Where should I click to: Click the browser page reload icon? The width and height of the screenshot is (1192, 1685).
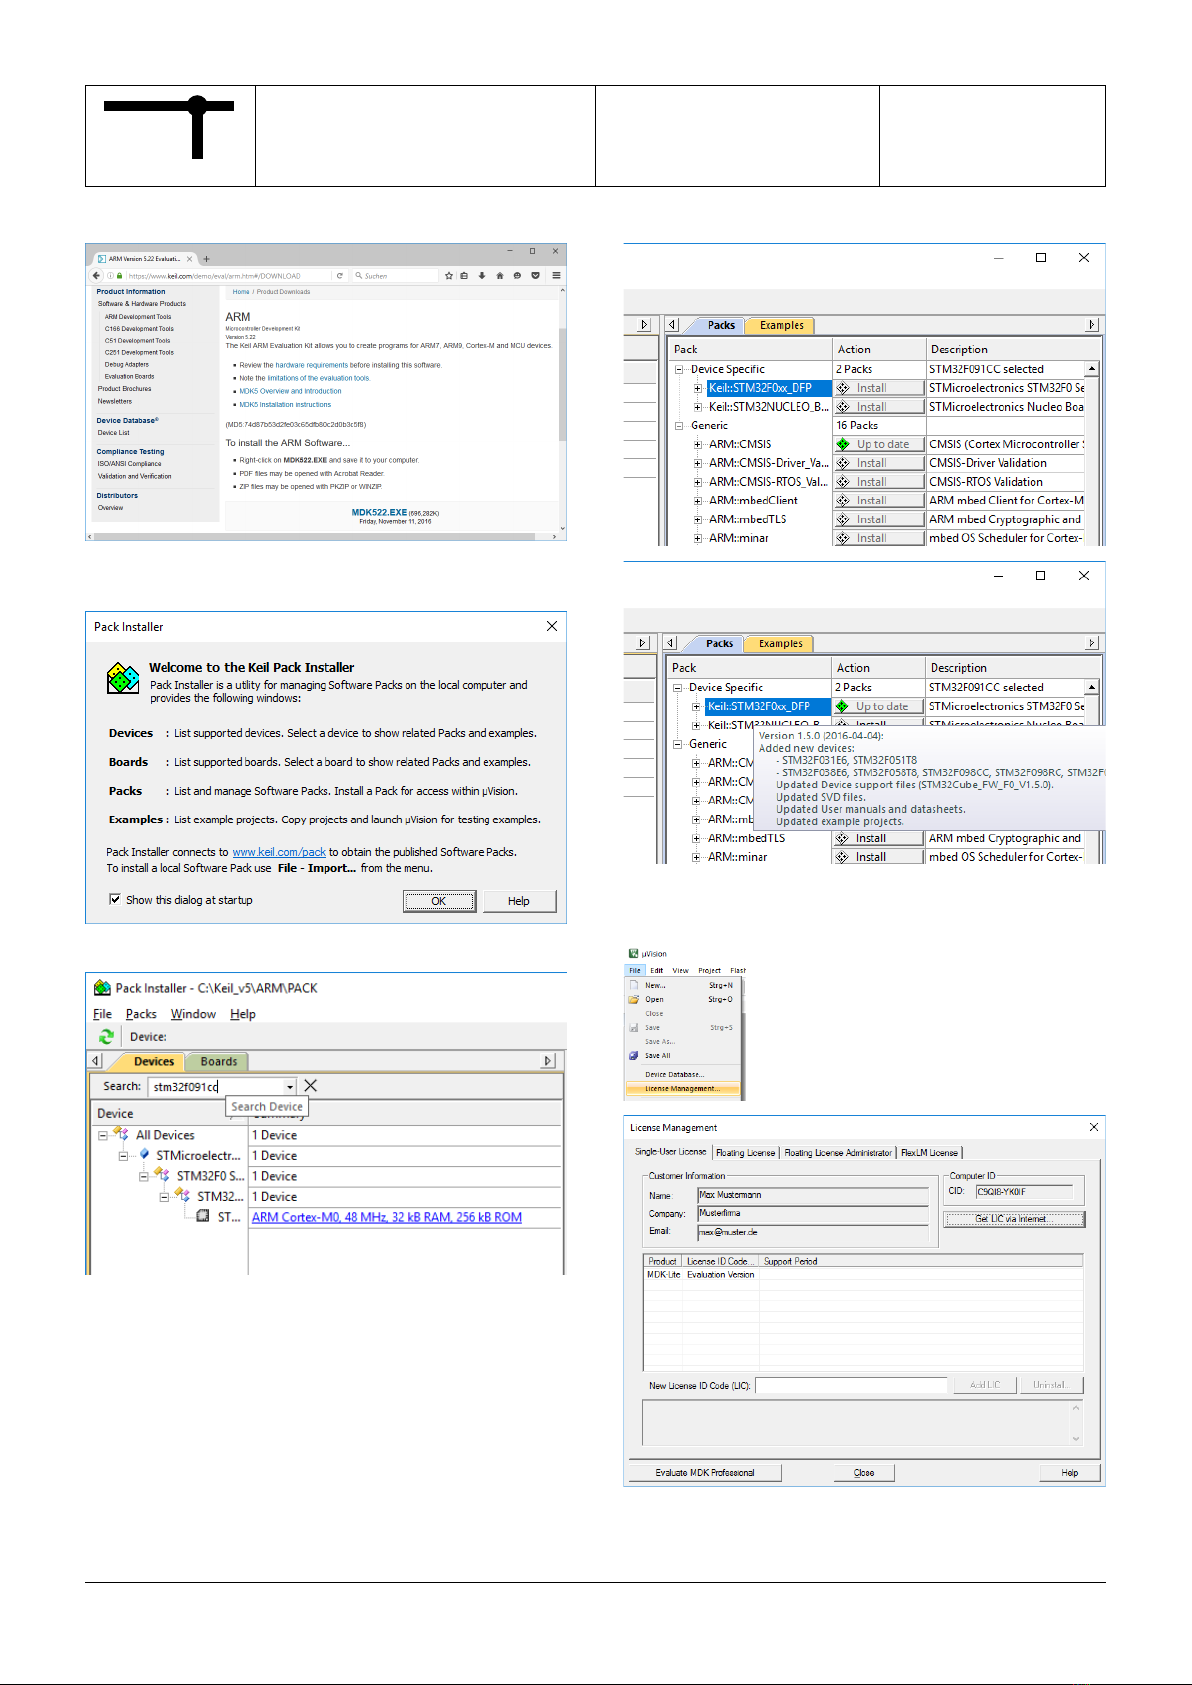point(340,275)
